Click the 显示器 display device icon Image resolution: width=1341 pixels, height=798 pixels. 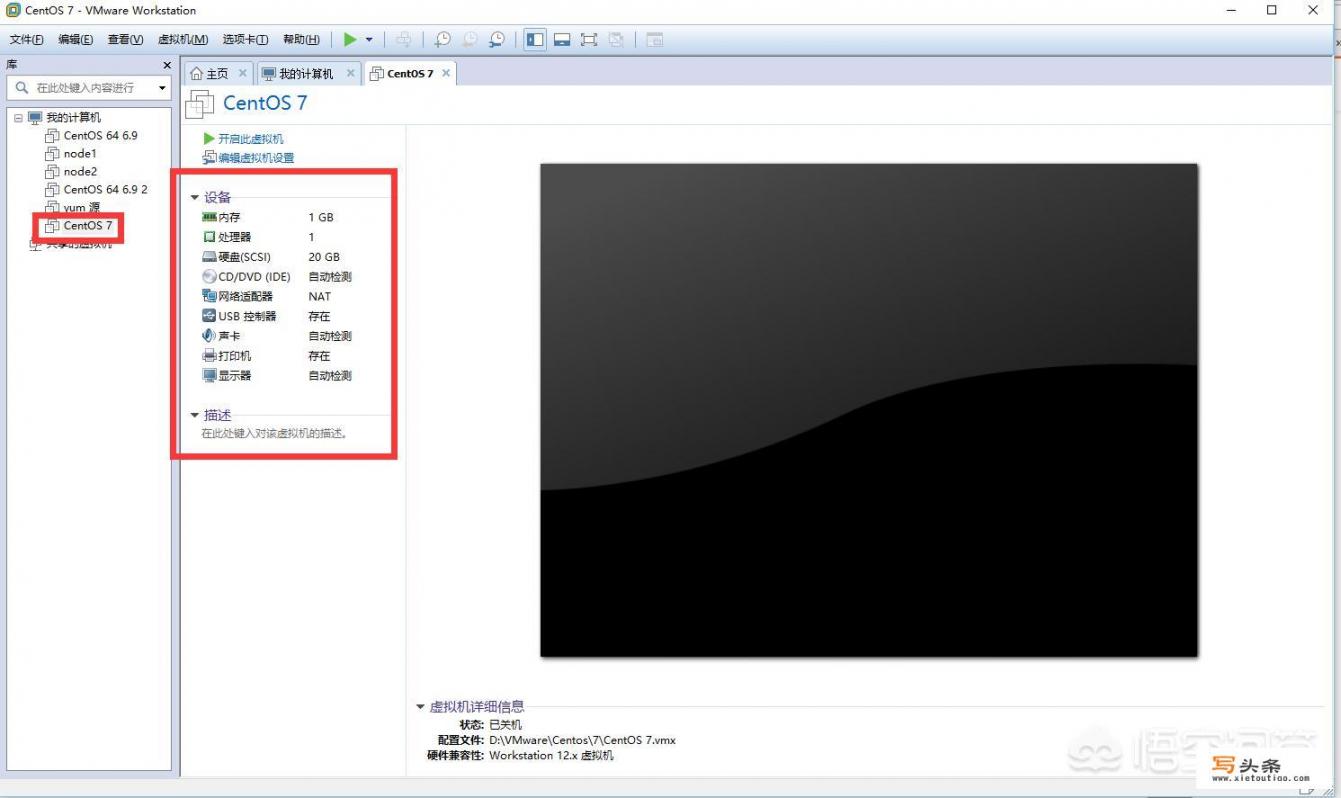(209, 376)
